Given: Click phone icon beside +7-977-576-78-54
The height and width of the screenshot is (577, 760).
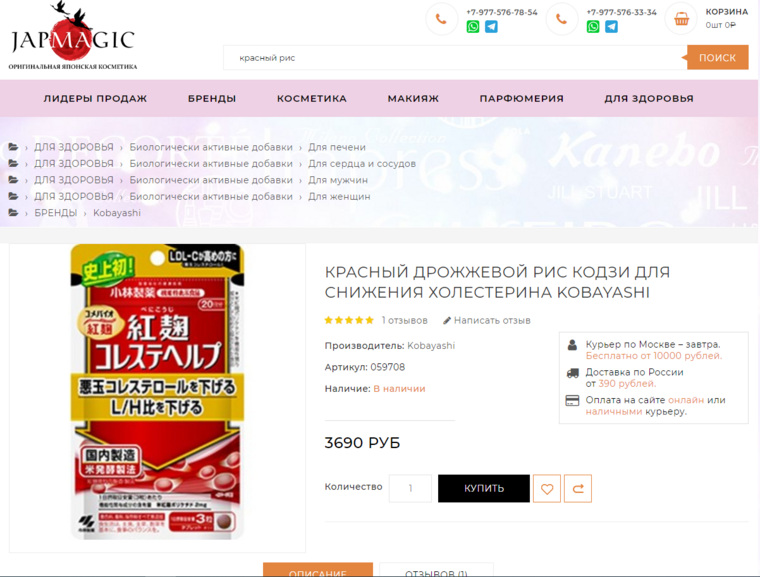Looking at the screenshot, I should 441,19.
